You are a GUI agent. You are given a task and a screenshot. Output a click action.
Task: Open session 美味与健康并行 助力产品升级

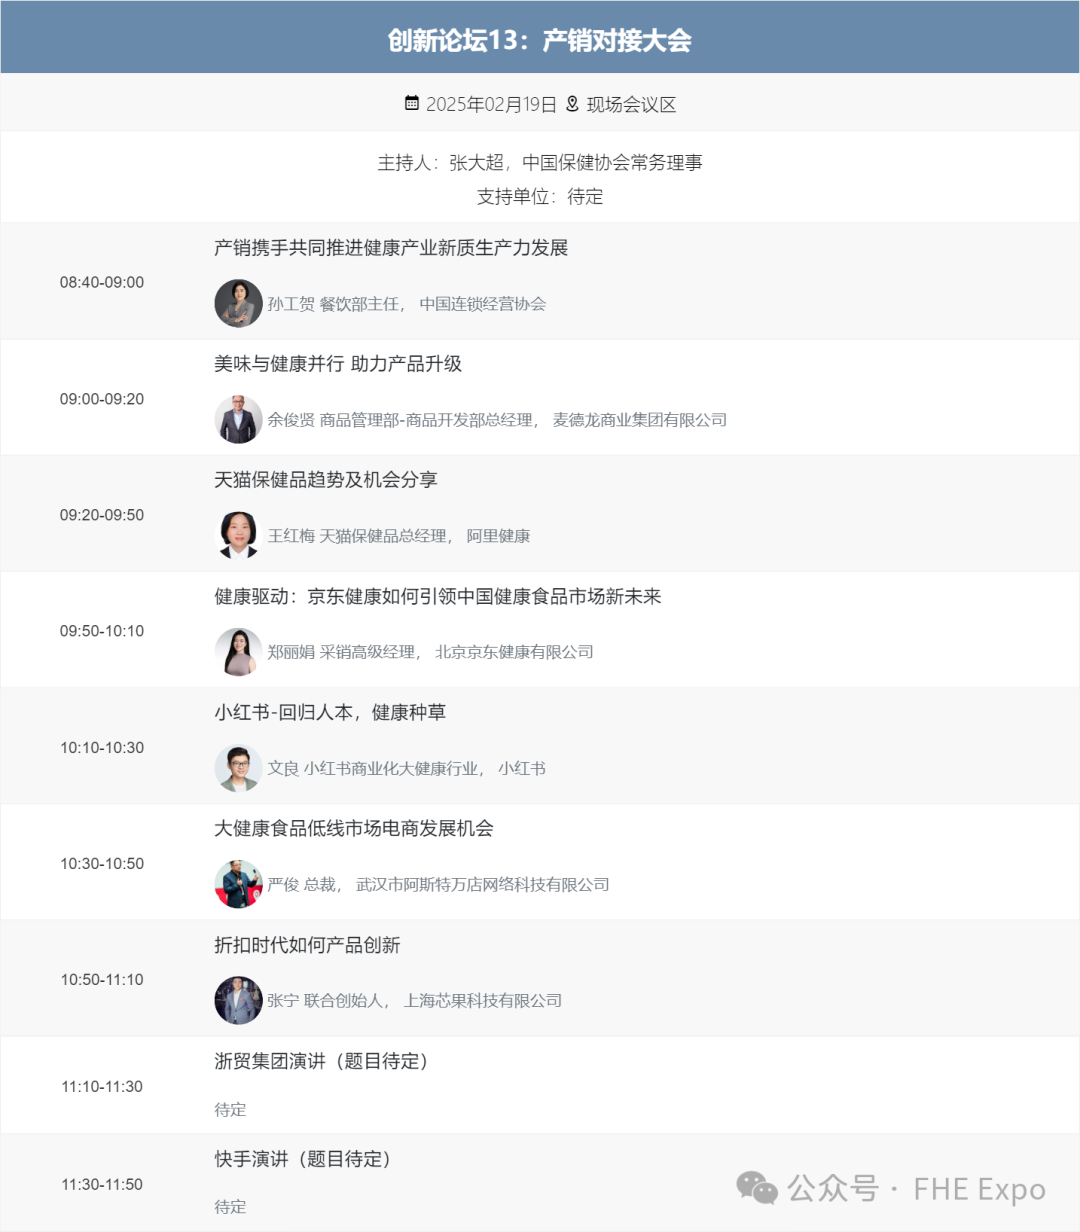[x=338, y=364]
